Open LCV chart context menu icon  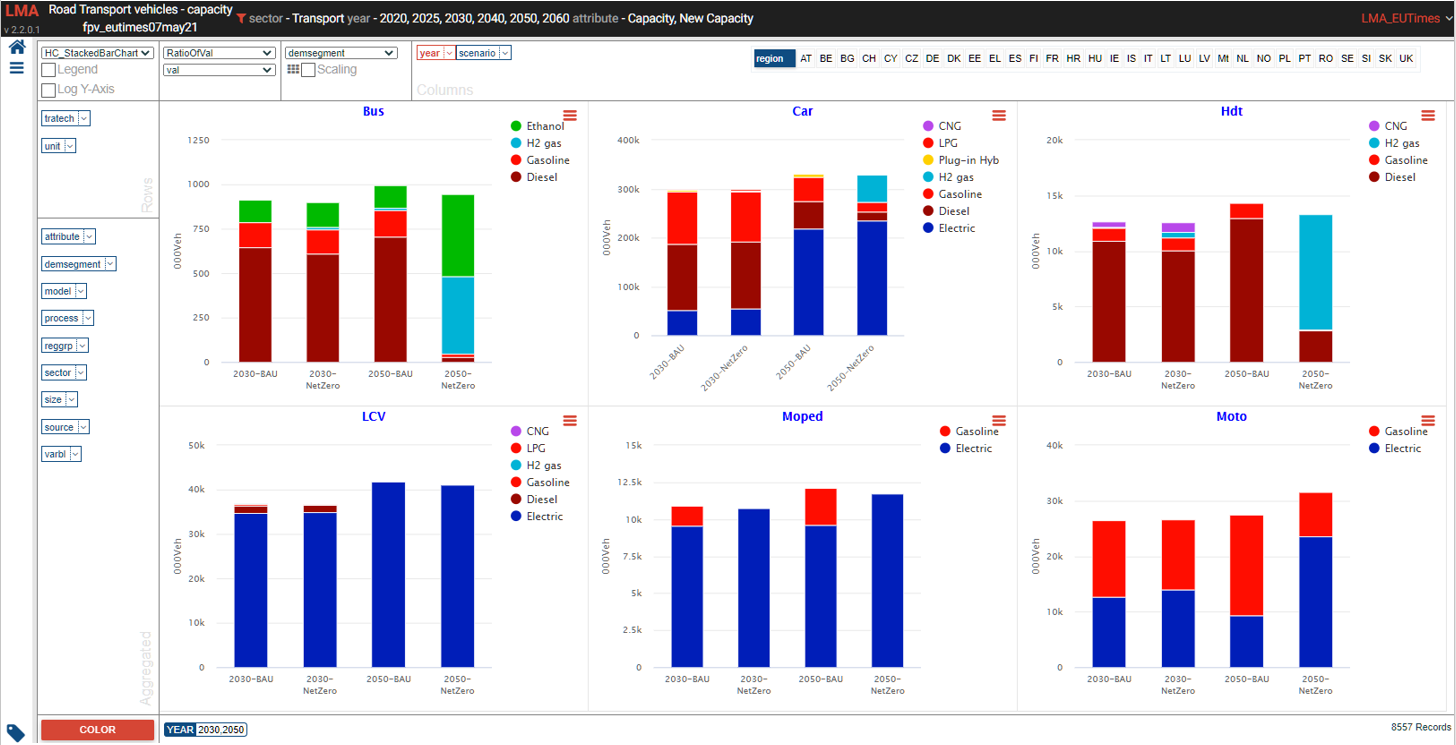tap(570, 421)
